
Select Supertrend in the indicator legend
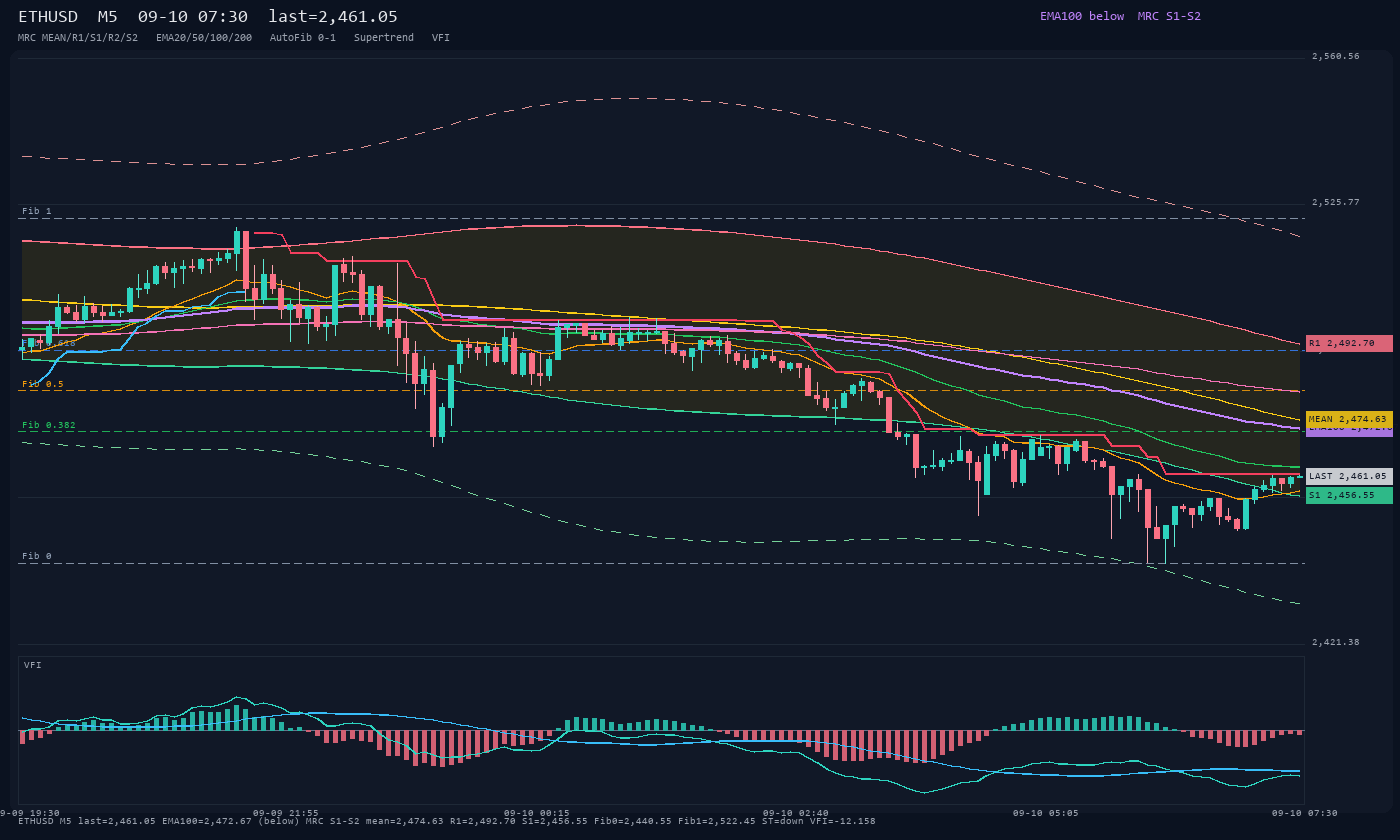point(384,37)
